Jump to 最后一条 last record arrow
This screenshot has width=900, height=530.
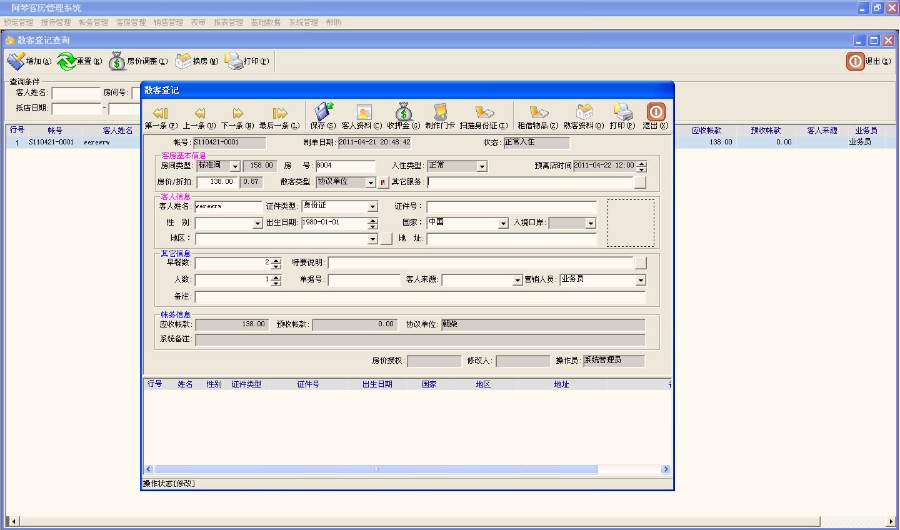point(280,113)
